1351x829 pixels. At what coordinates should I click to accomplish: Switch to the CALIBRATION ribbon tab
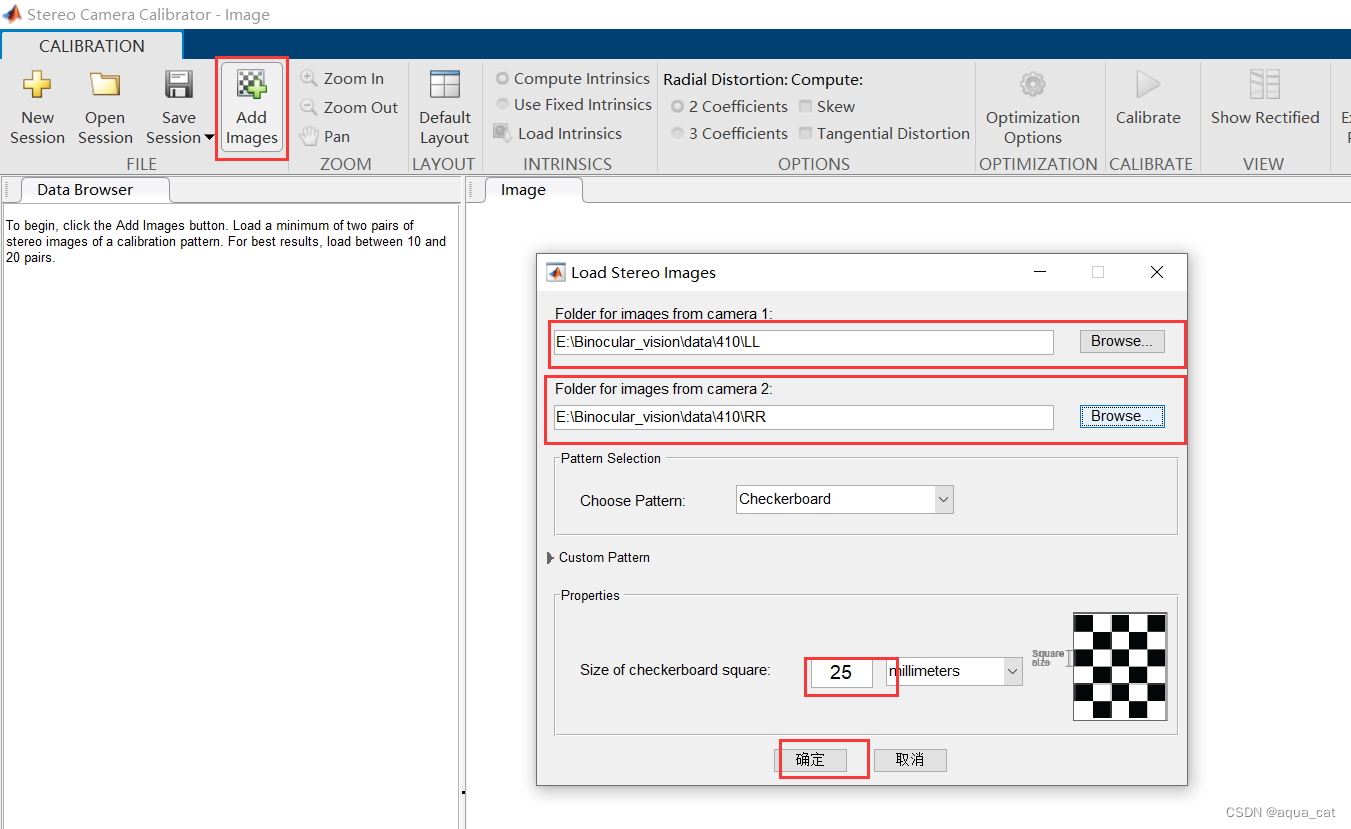[x=92, y=46]
